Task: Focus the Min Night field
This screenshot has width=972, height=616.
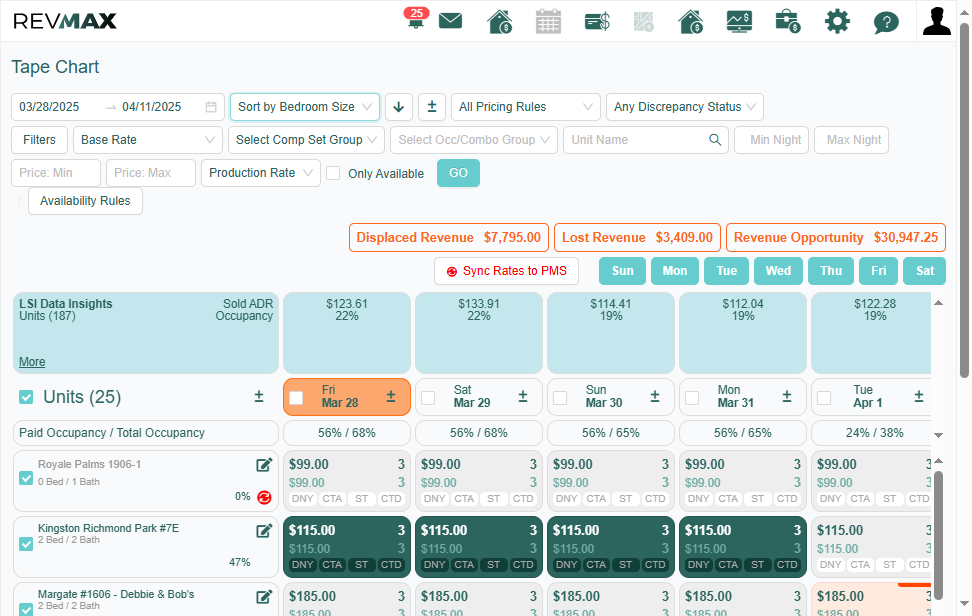Action: tap(771, 139)
